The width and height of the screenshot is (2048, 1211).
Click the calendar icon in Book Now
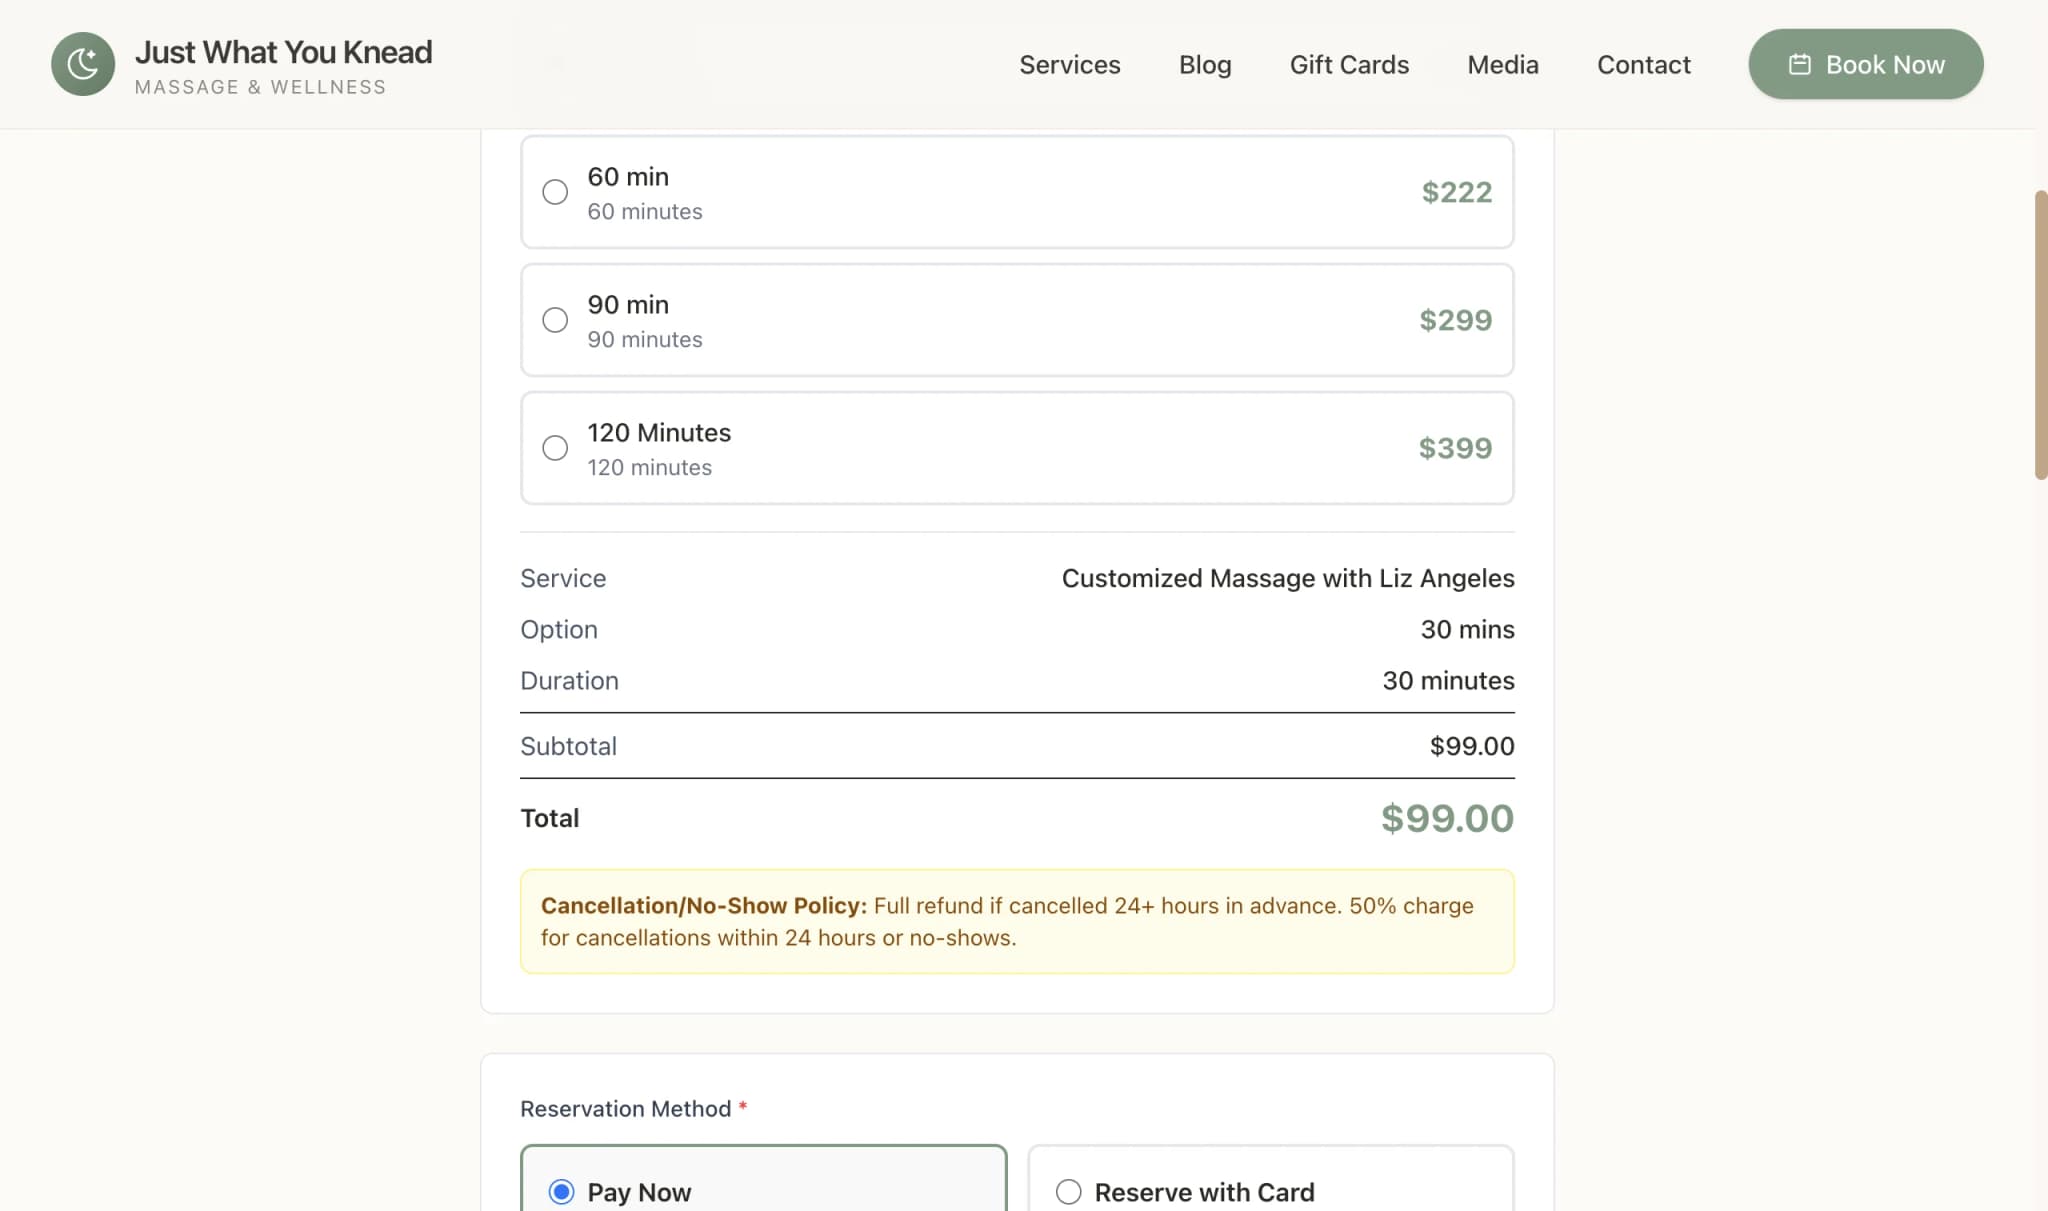1799,64
